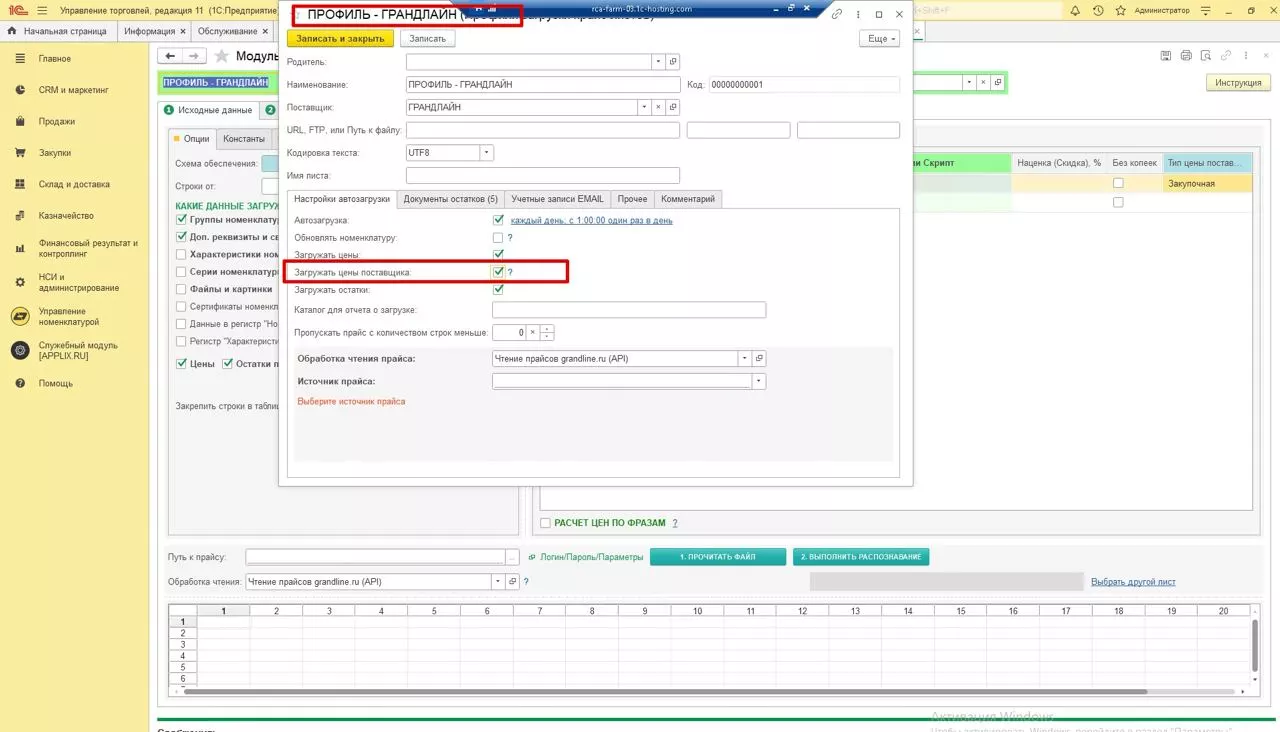Click the Имя листа input field
1280x732 pixels.
click(x=543, y=176)
